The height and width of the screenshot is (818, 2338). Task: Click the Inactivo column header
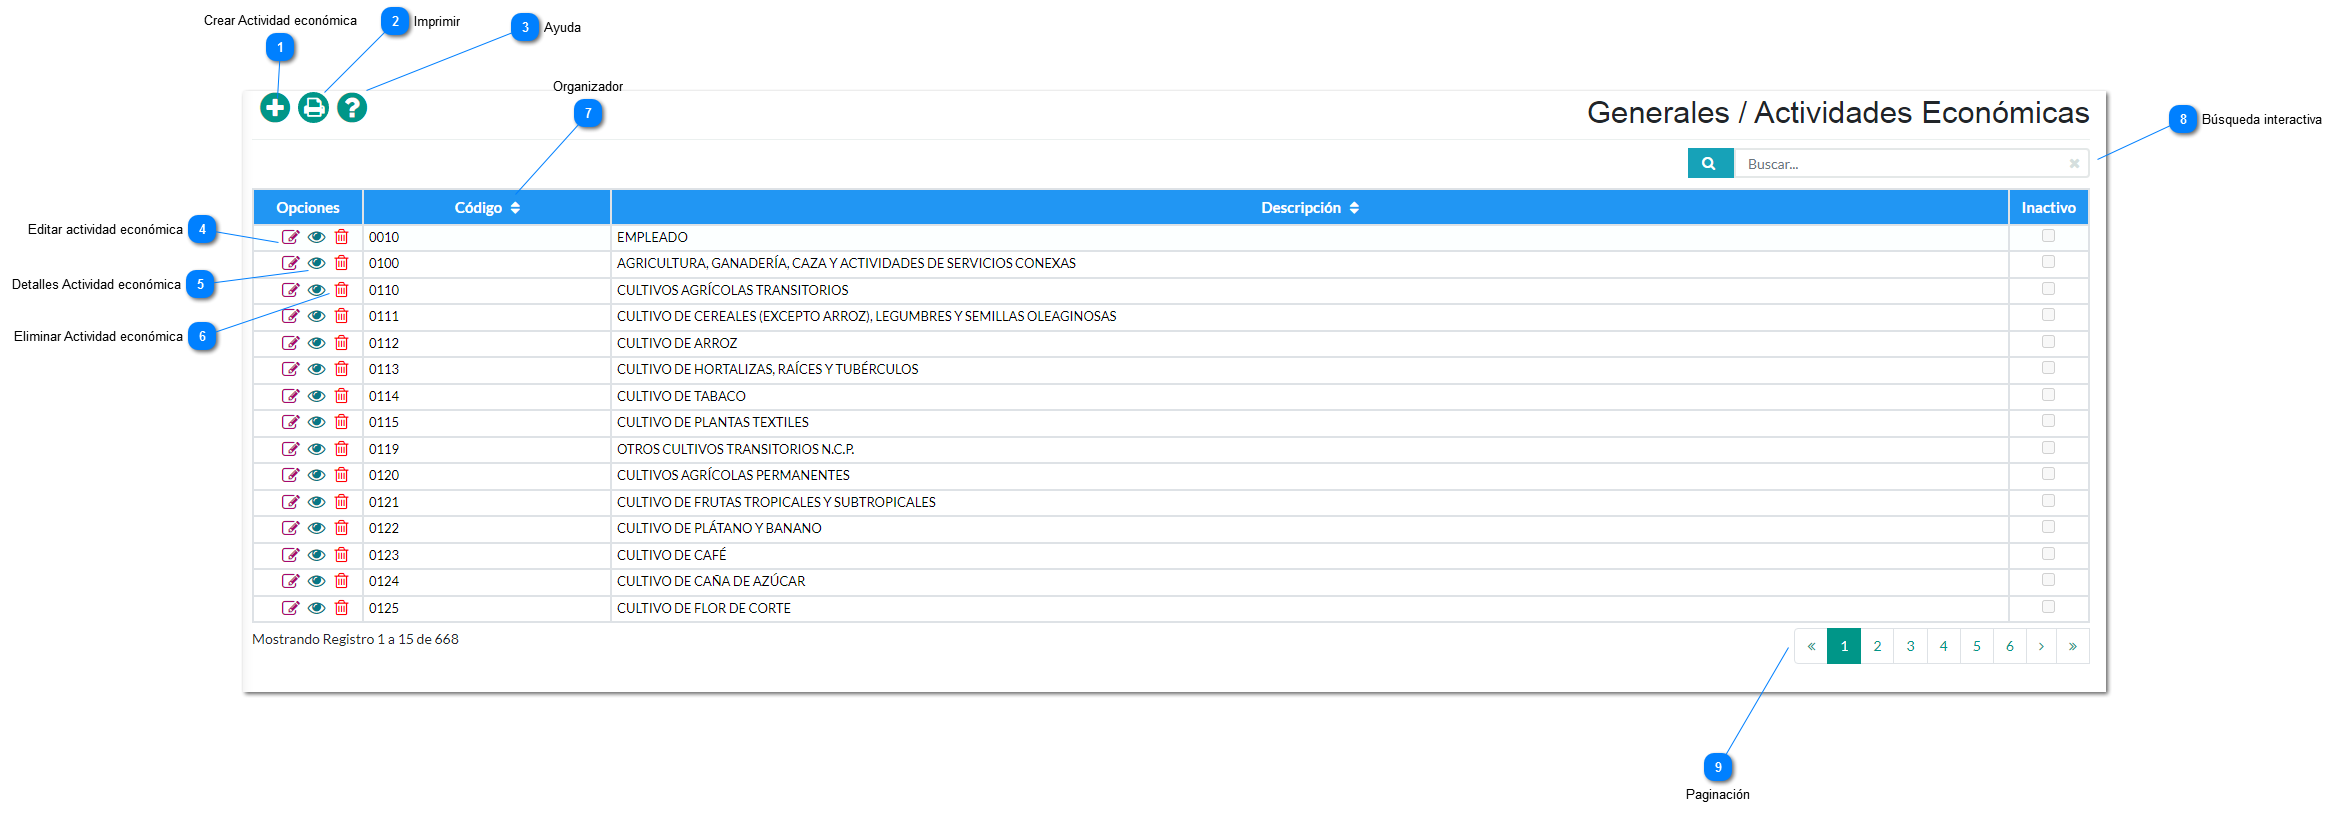point(2048,208)
